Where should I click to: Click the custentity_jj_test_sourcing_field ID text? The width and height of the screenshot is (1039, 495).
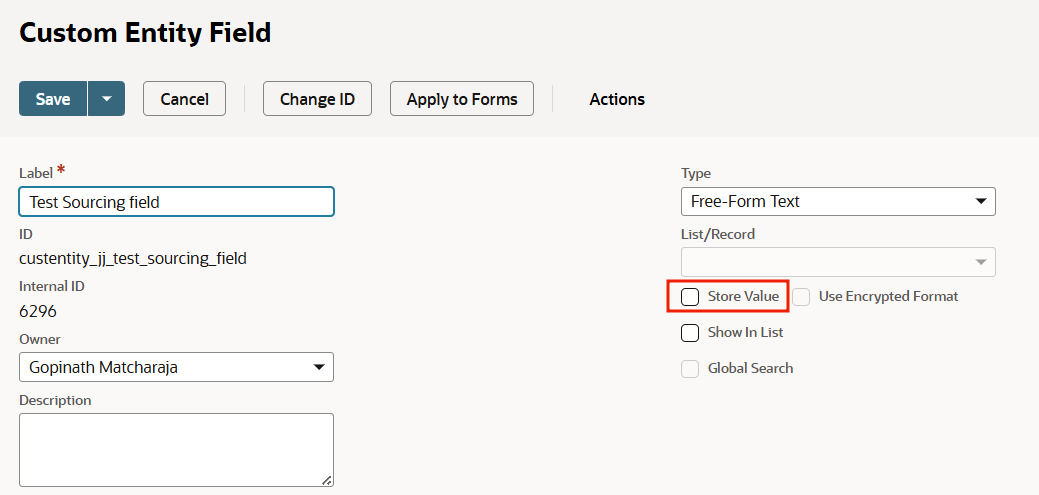[x=133, y=258]
